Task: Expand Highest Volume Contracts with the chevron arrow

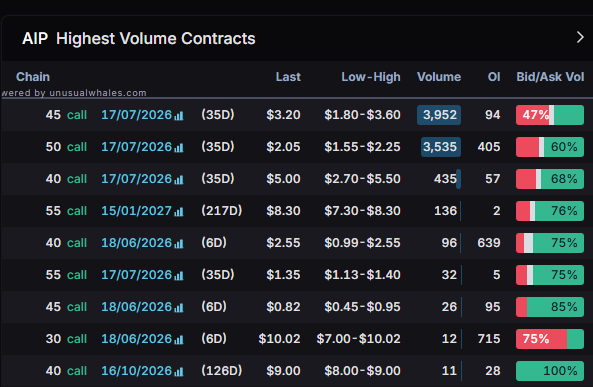Action: (580, 37)
